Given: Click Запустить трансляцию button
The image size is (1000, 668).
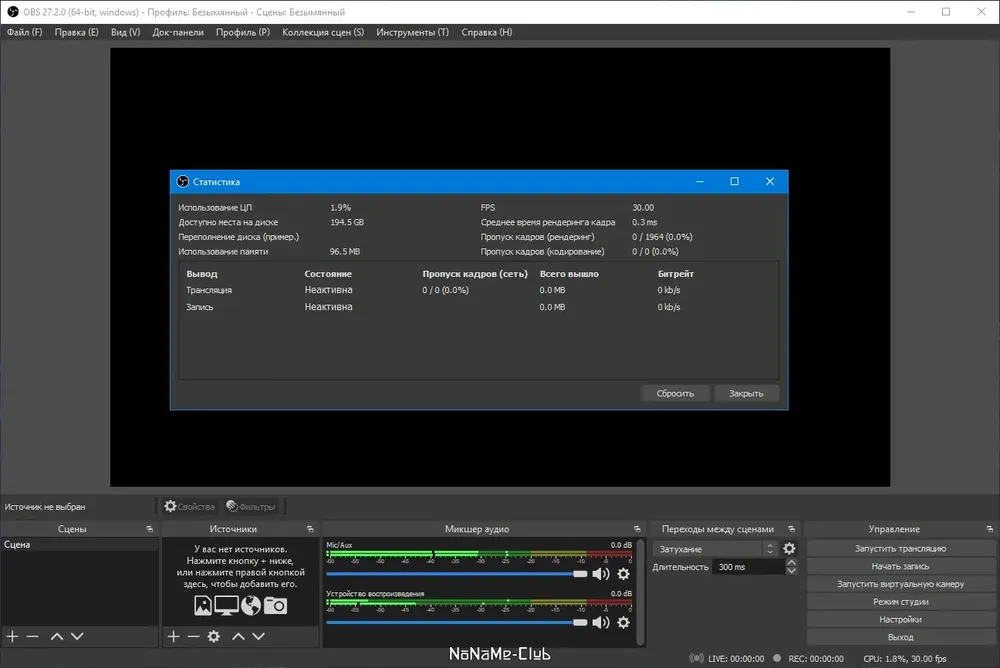Looking at the screenshot, I should [x=901, y=548].
